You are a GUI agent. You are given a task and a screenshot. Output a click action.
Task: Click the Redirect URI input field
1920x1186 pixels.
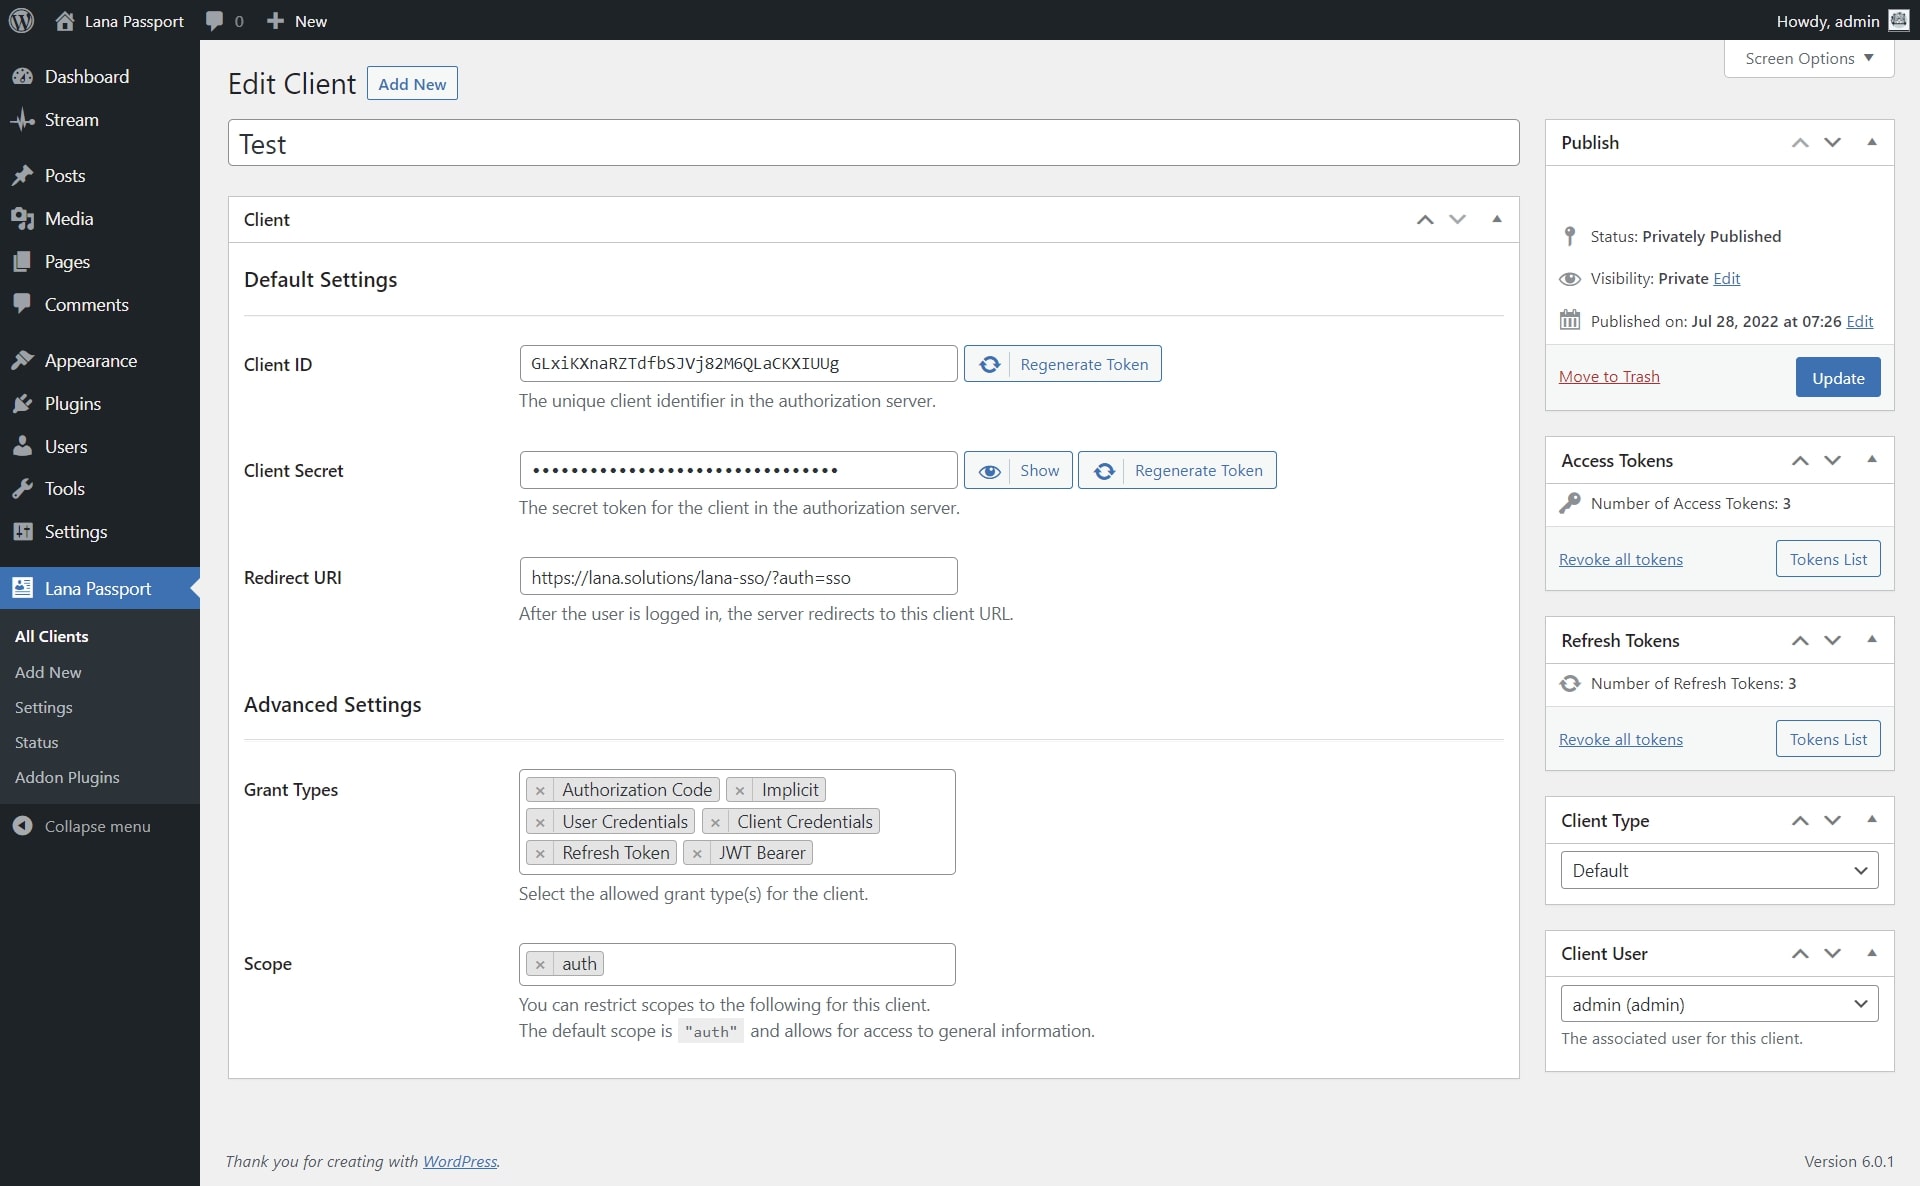click(x=738, y=577)
